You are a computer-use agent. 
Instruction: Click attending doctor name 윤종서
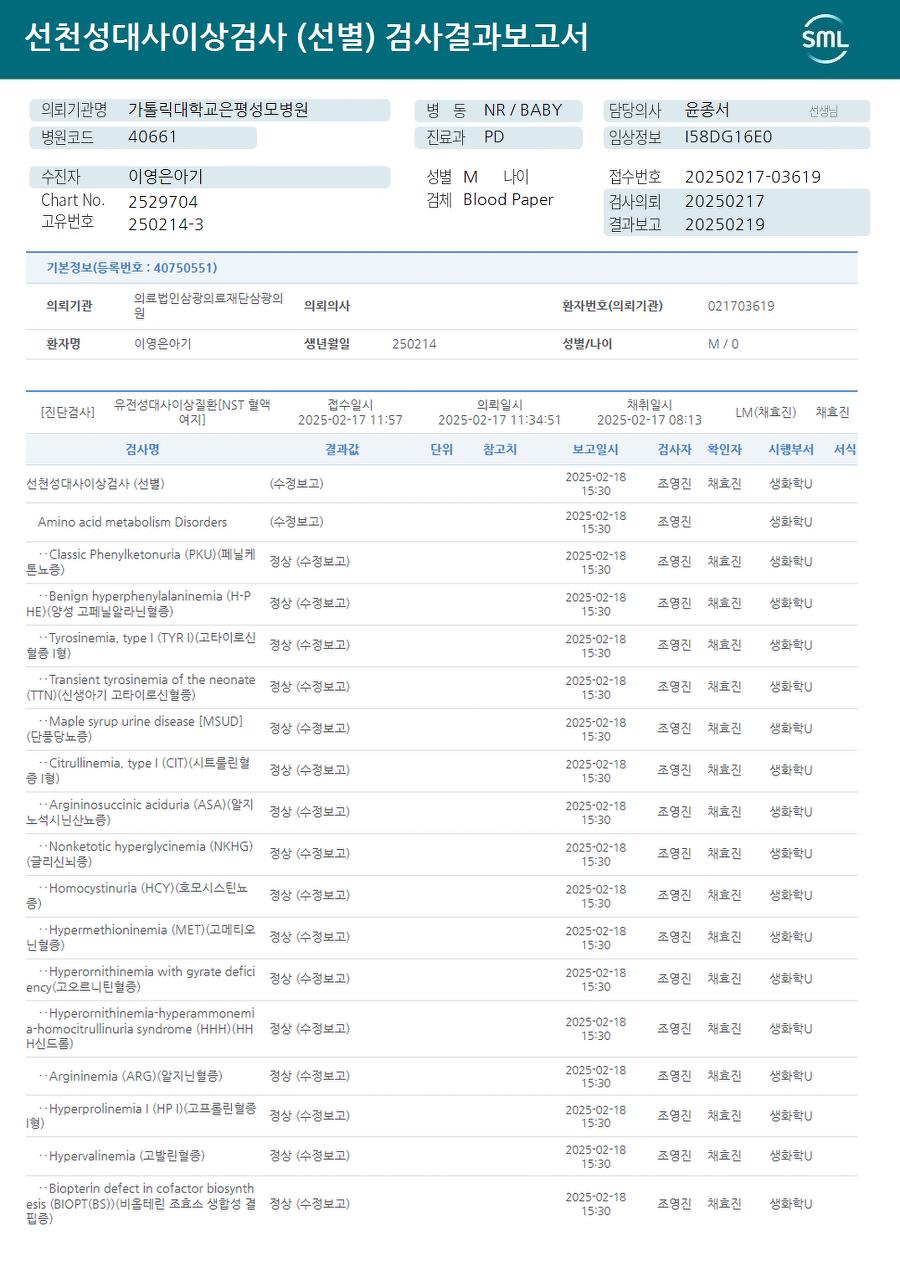[x=707, y=110]
